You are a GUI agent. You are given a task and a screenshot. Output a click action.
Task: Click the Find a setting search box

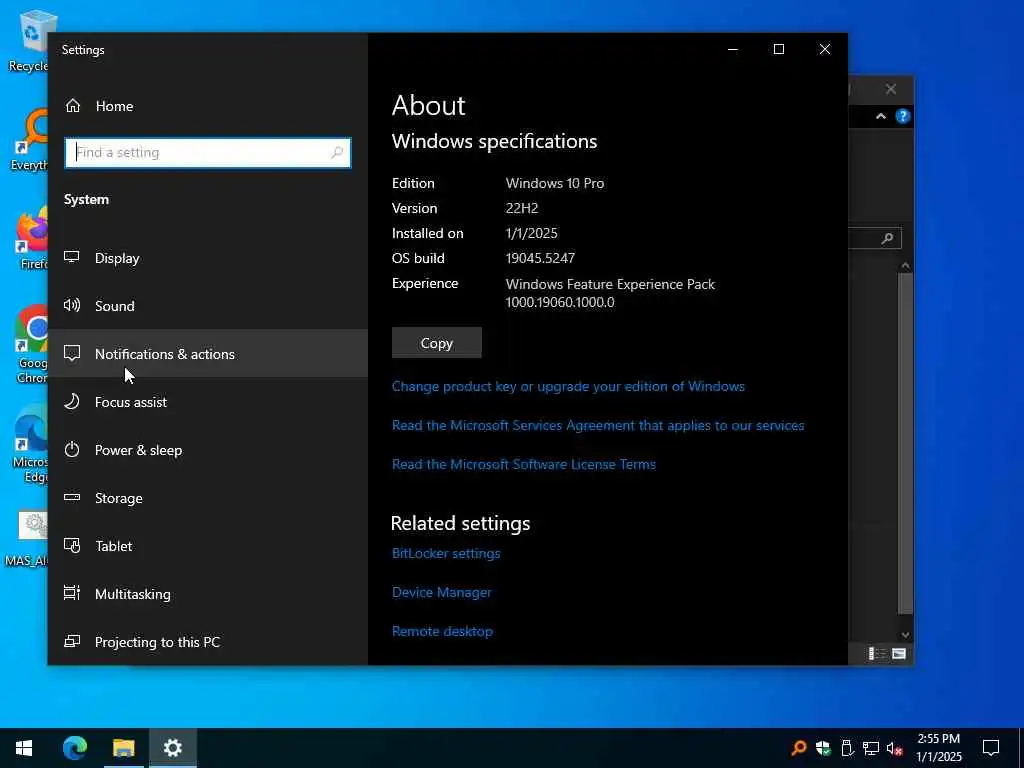click(x=208, y=153)
